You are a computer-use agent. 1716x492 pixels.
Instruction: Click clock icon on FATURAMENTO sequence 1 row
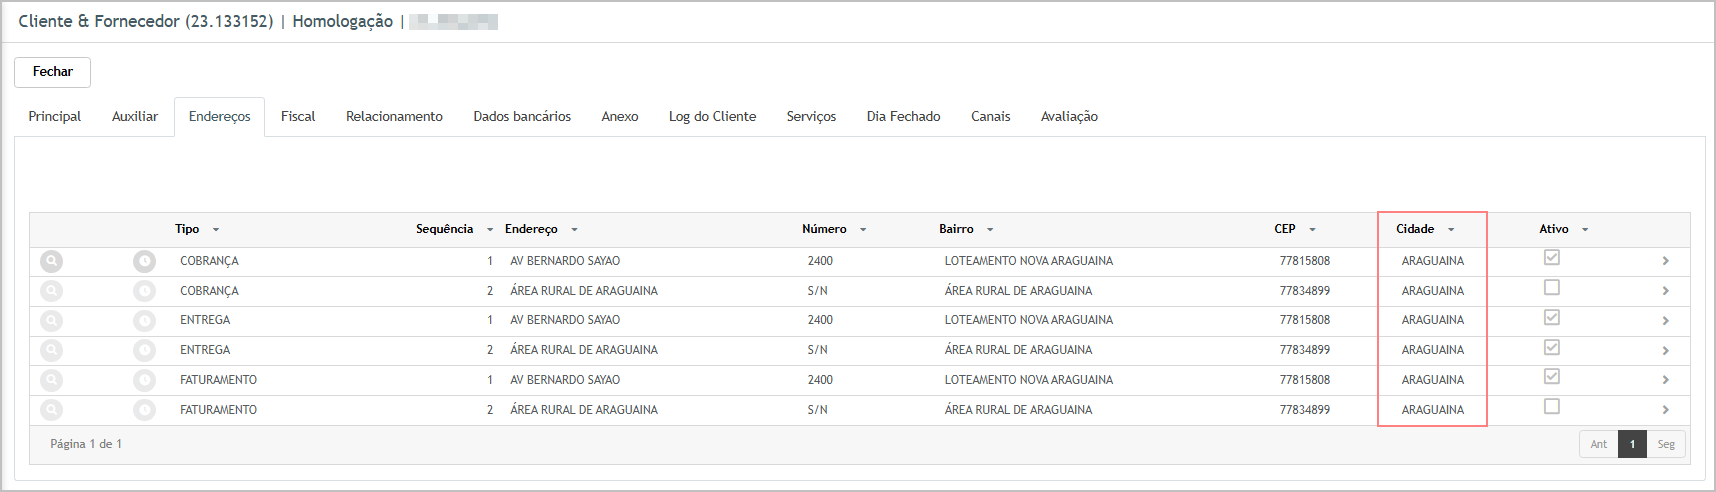[145, 380]
